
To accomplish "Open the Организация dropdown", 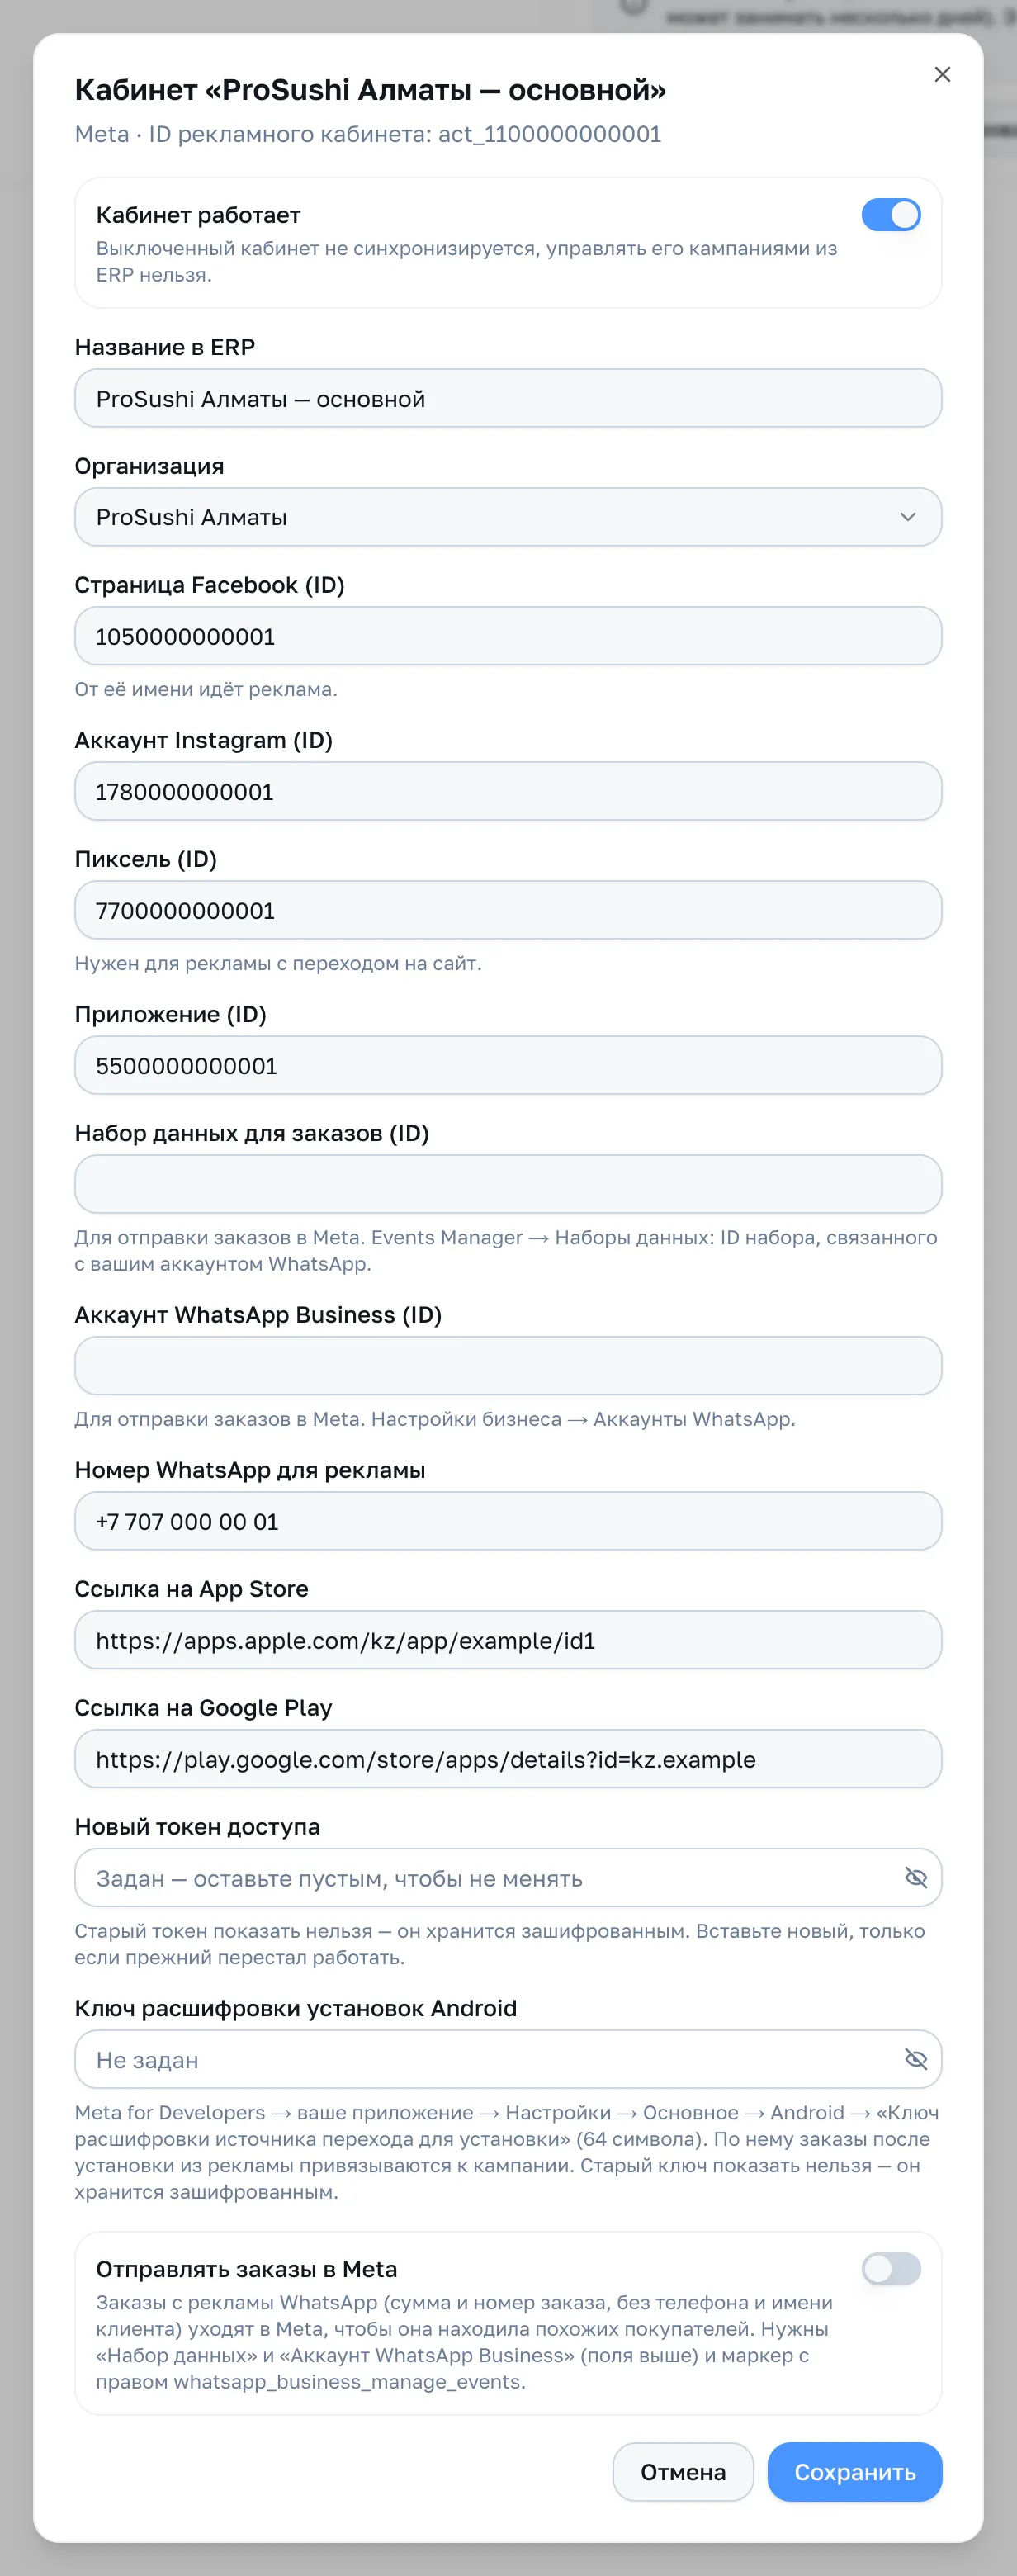I will tap(508, 517).
